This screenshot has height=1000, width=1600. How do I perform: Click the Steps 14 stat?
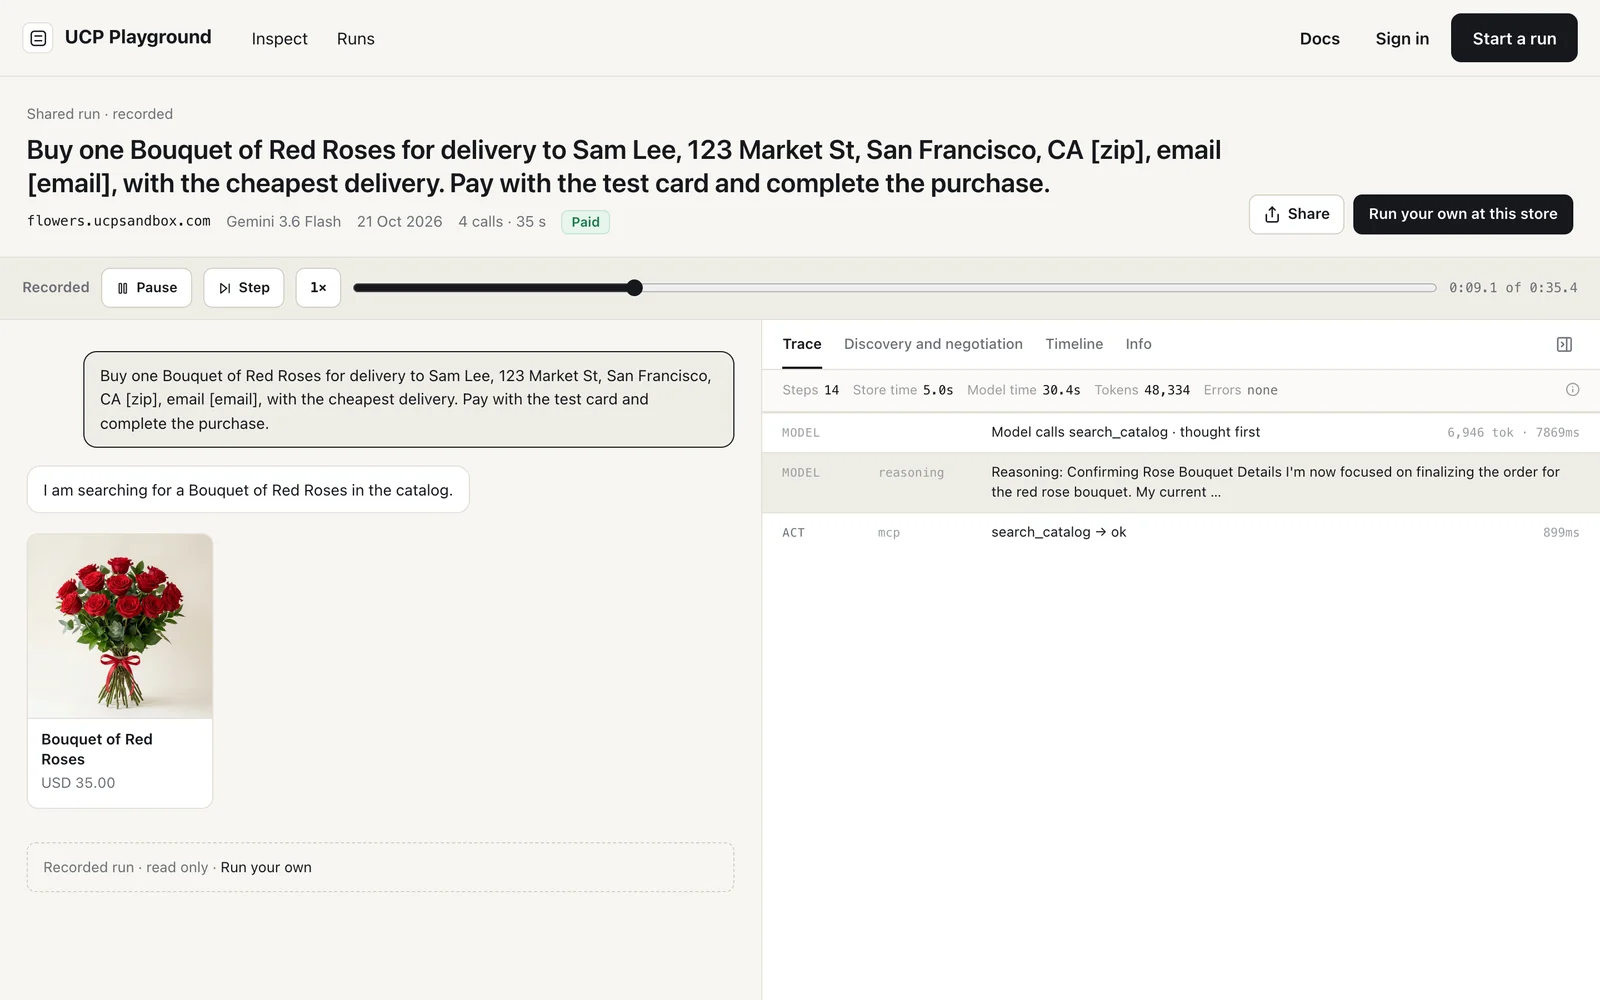811,390
